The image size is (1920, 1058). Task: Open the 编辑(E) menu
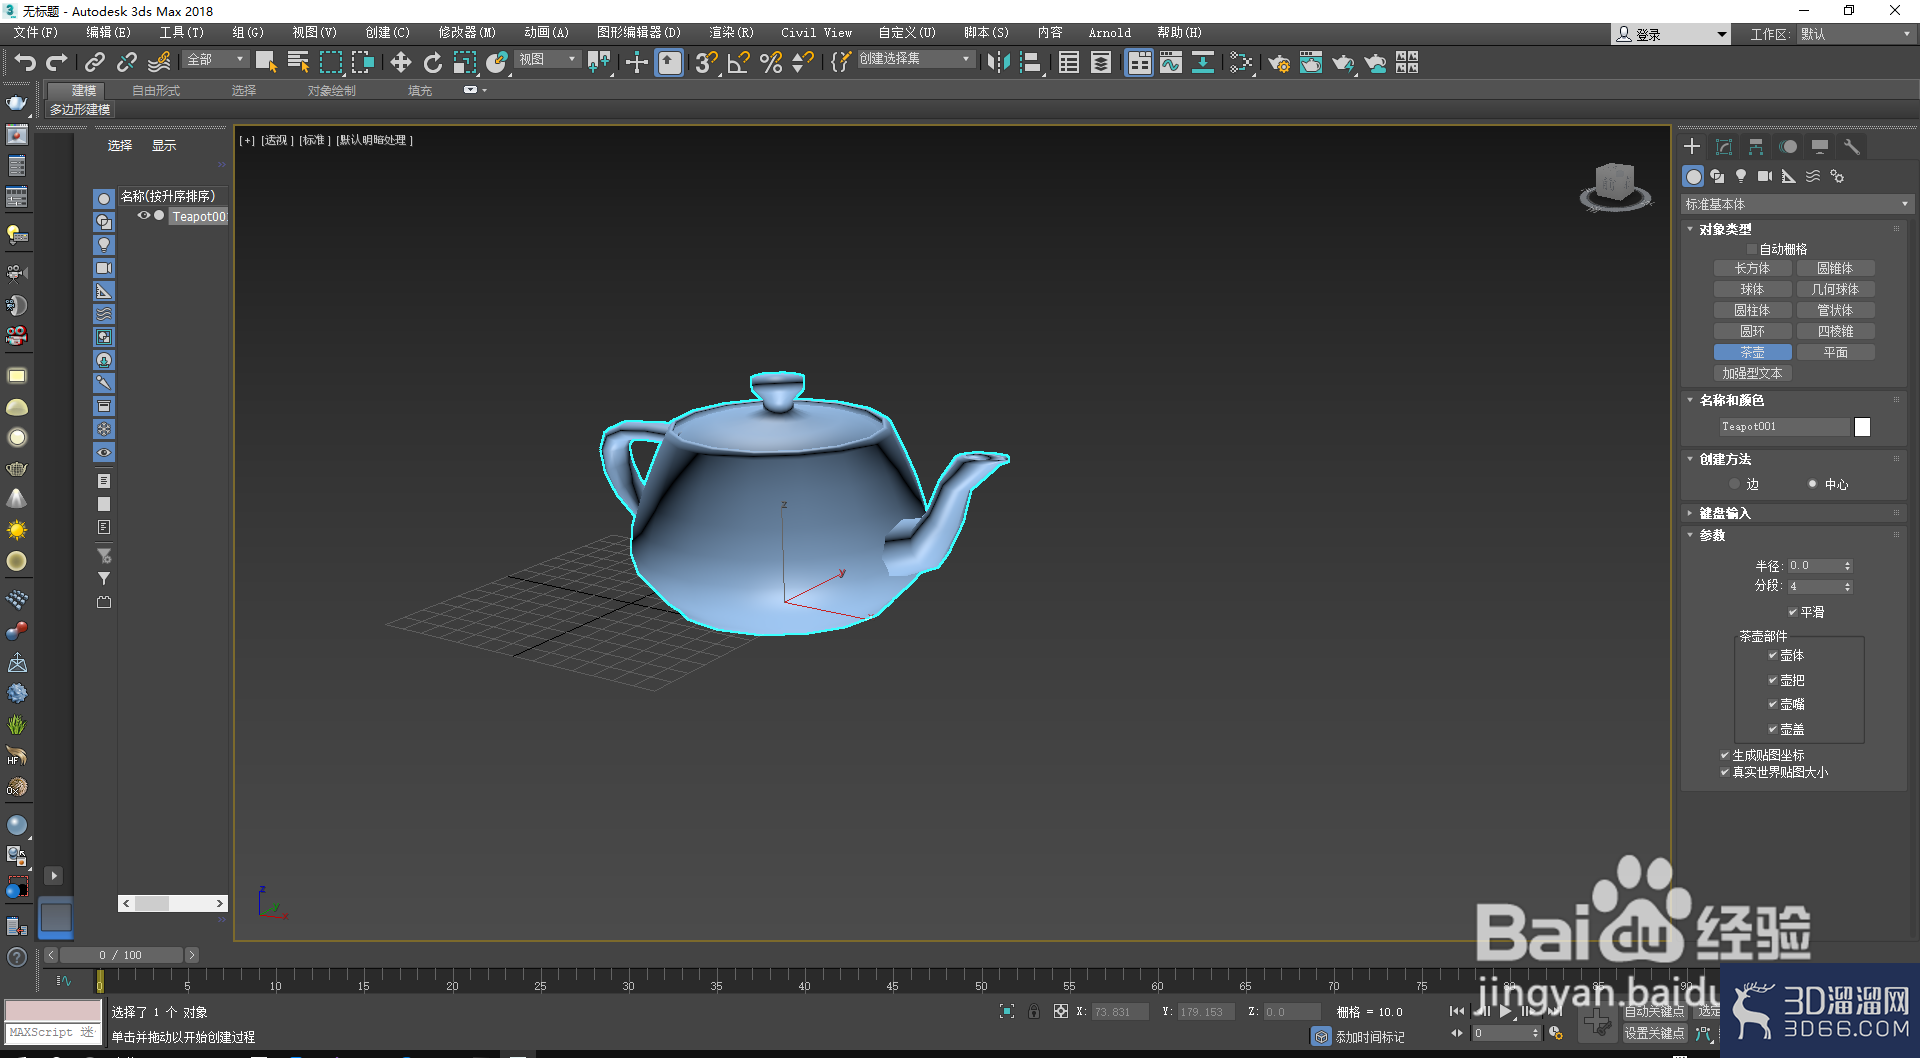(x=108, y=33)
